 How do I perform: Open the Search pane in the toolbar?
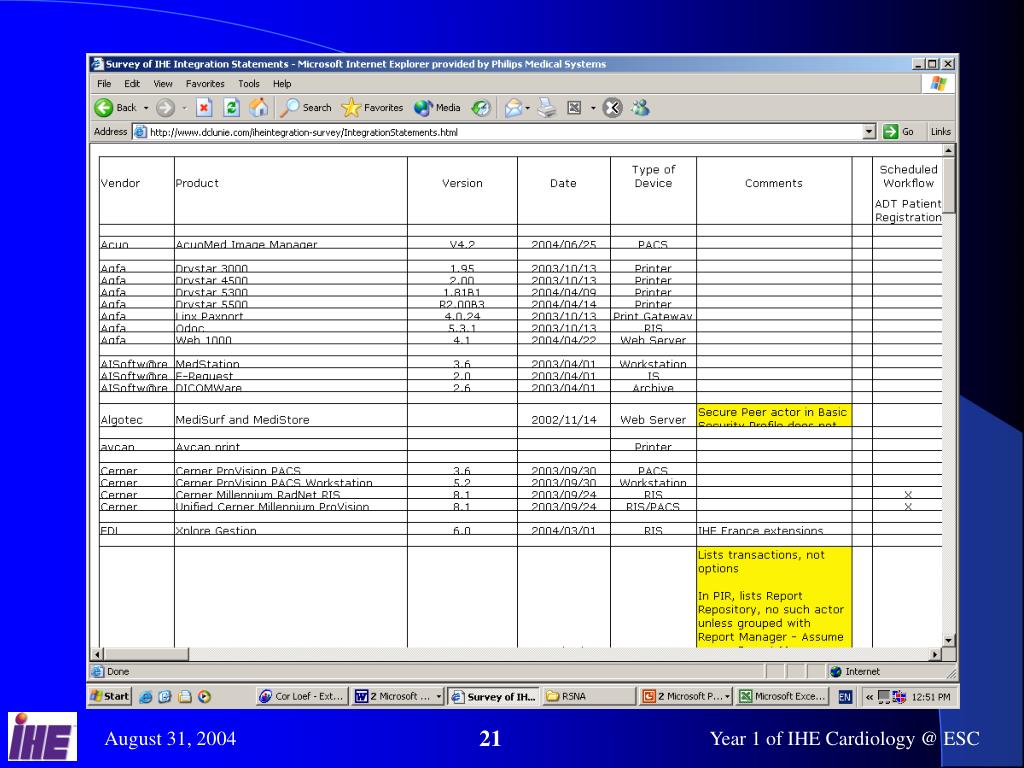pyautogui.click(x=306, y=108)
